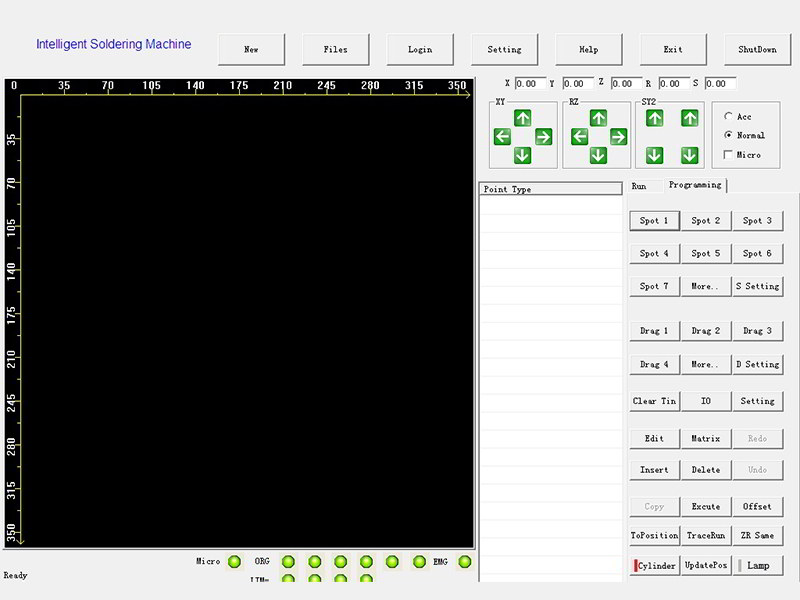Viewport: 800px width, 600px height.
Task: Click the Point Type column header
Action: (550, 189)
